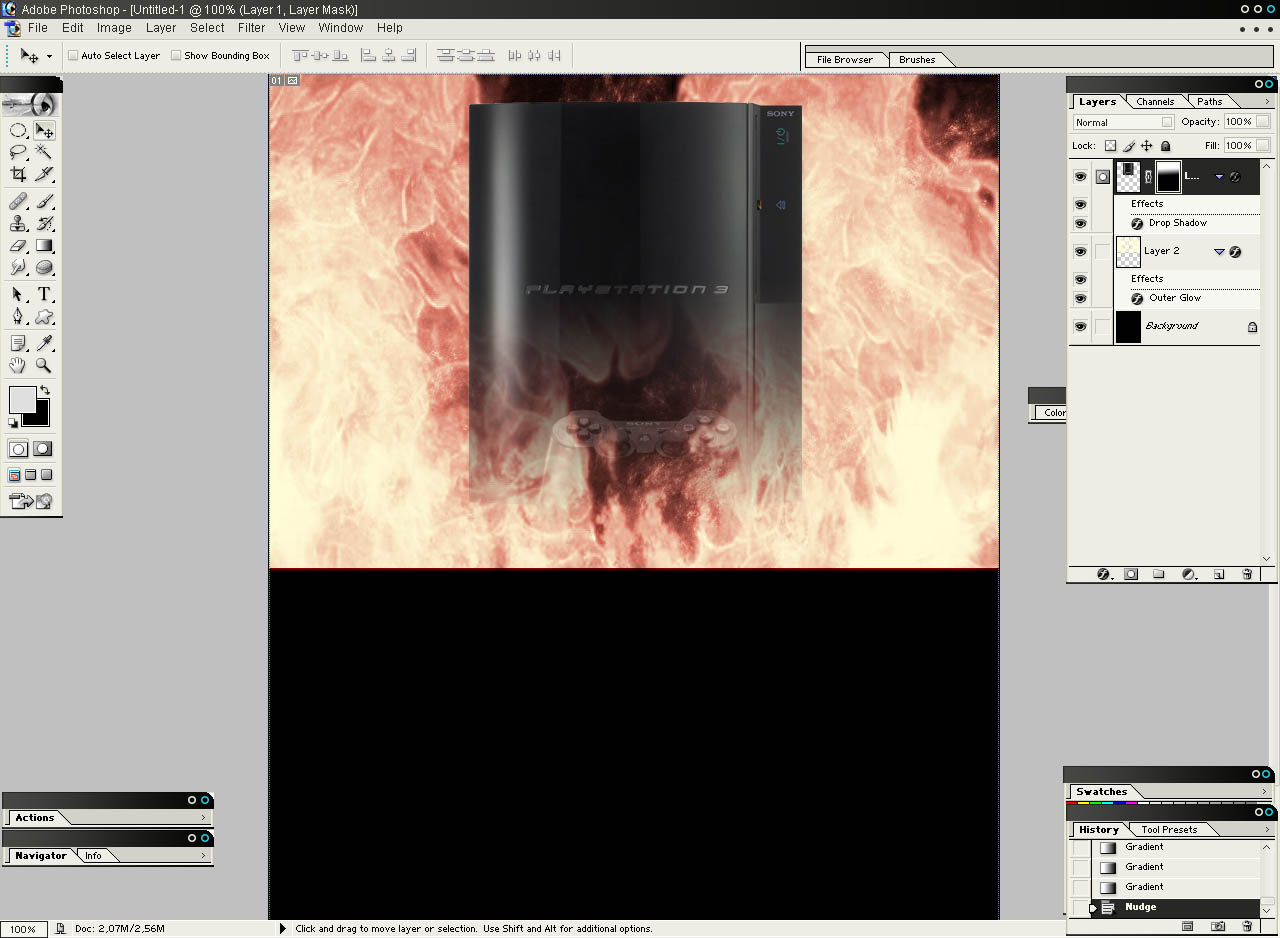Viewport: 1280px width, 938px height.
Task: Select the History Brush tool
Action: [x=44, y=223]
